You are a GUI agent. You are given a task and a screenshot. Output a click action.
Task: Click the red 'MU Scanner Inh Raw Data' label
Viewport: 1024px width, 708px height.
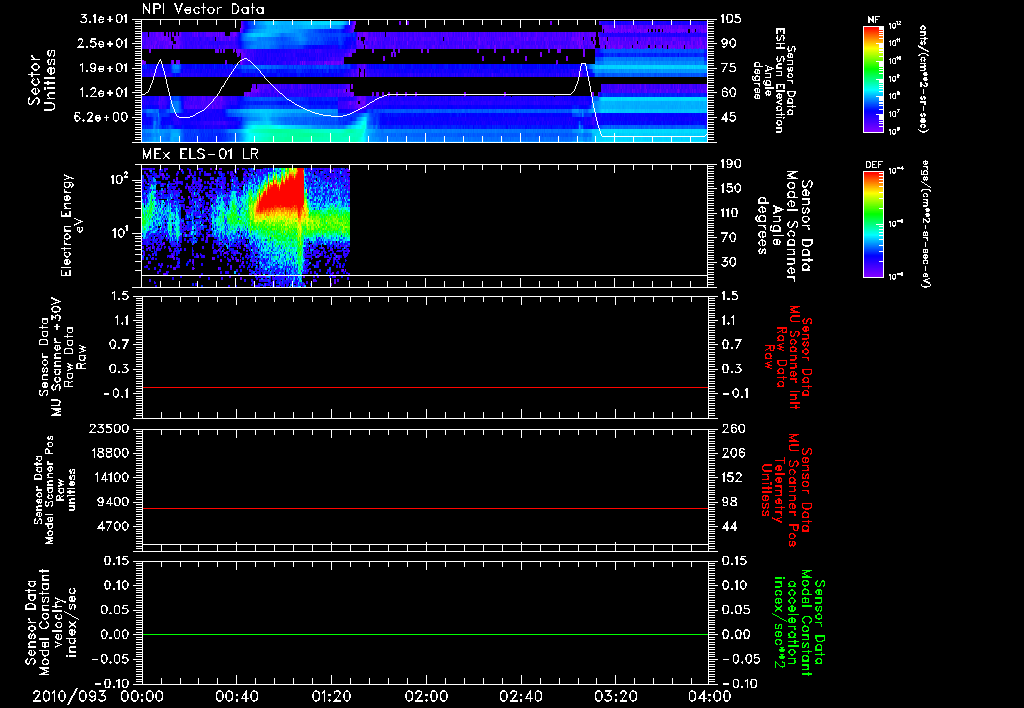tap(788, 357)
